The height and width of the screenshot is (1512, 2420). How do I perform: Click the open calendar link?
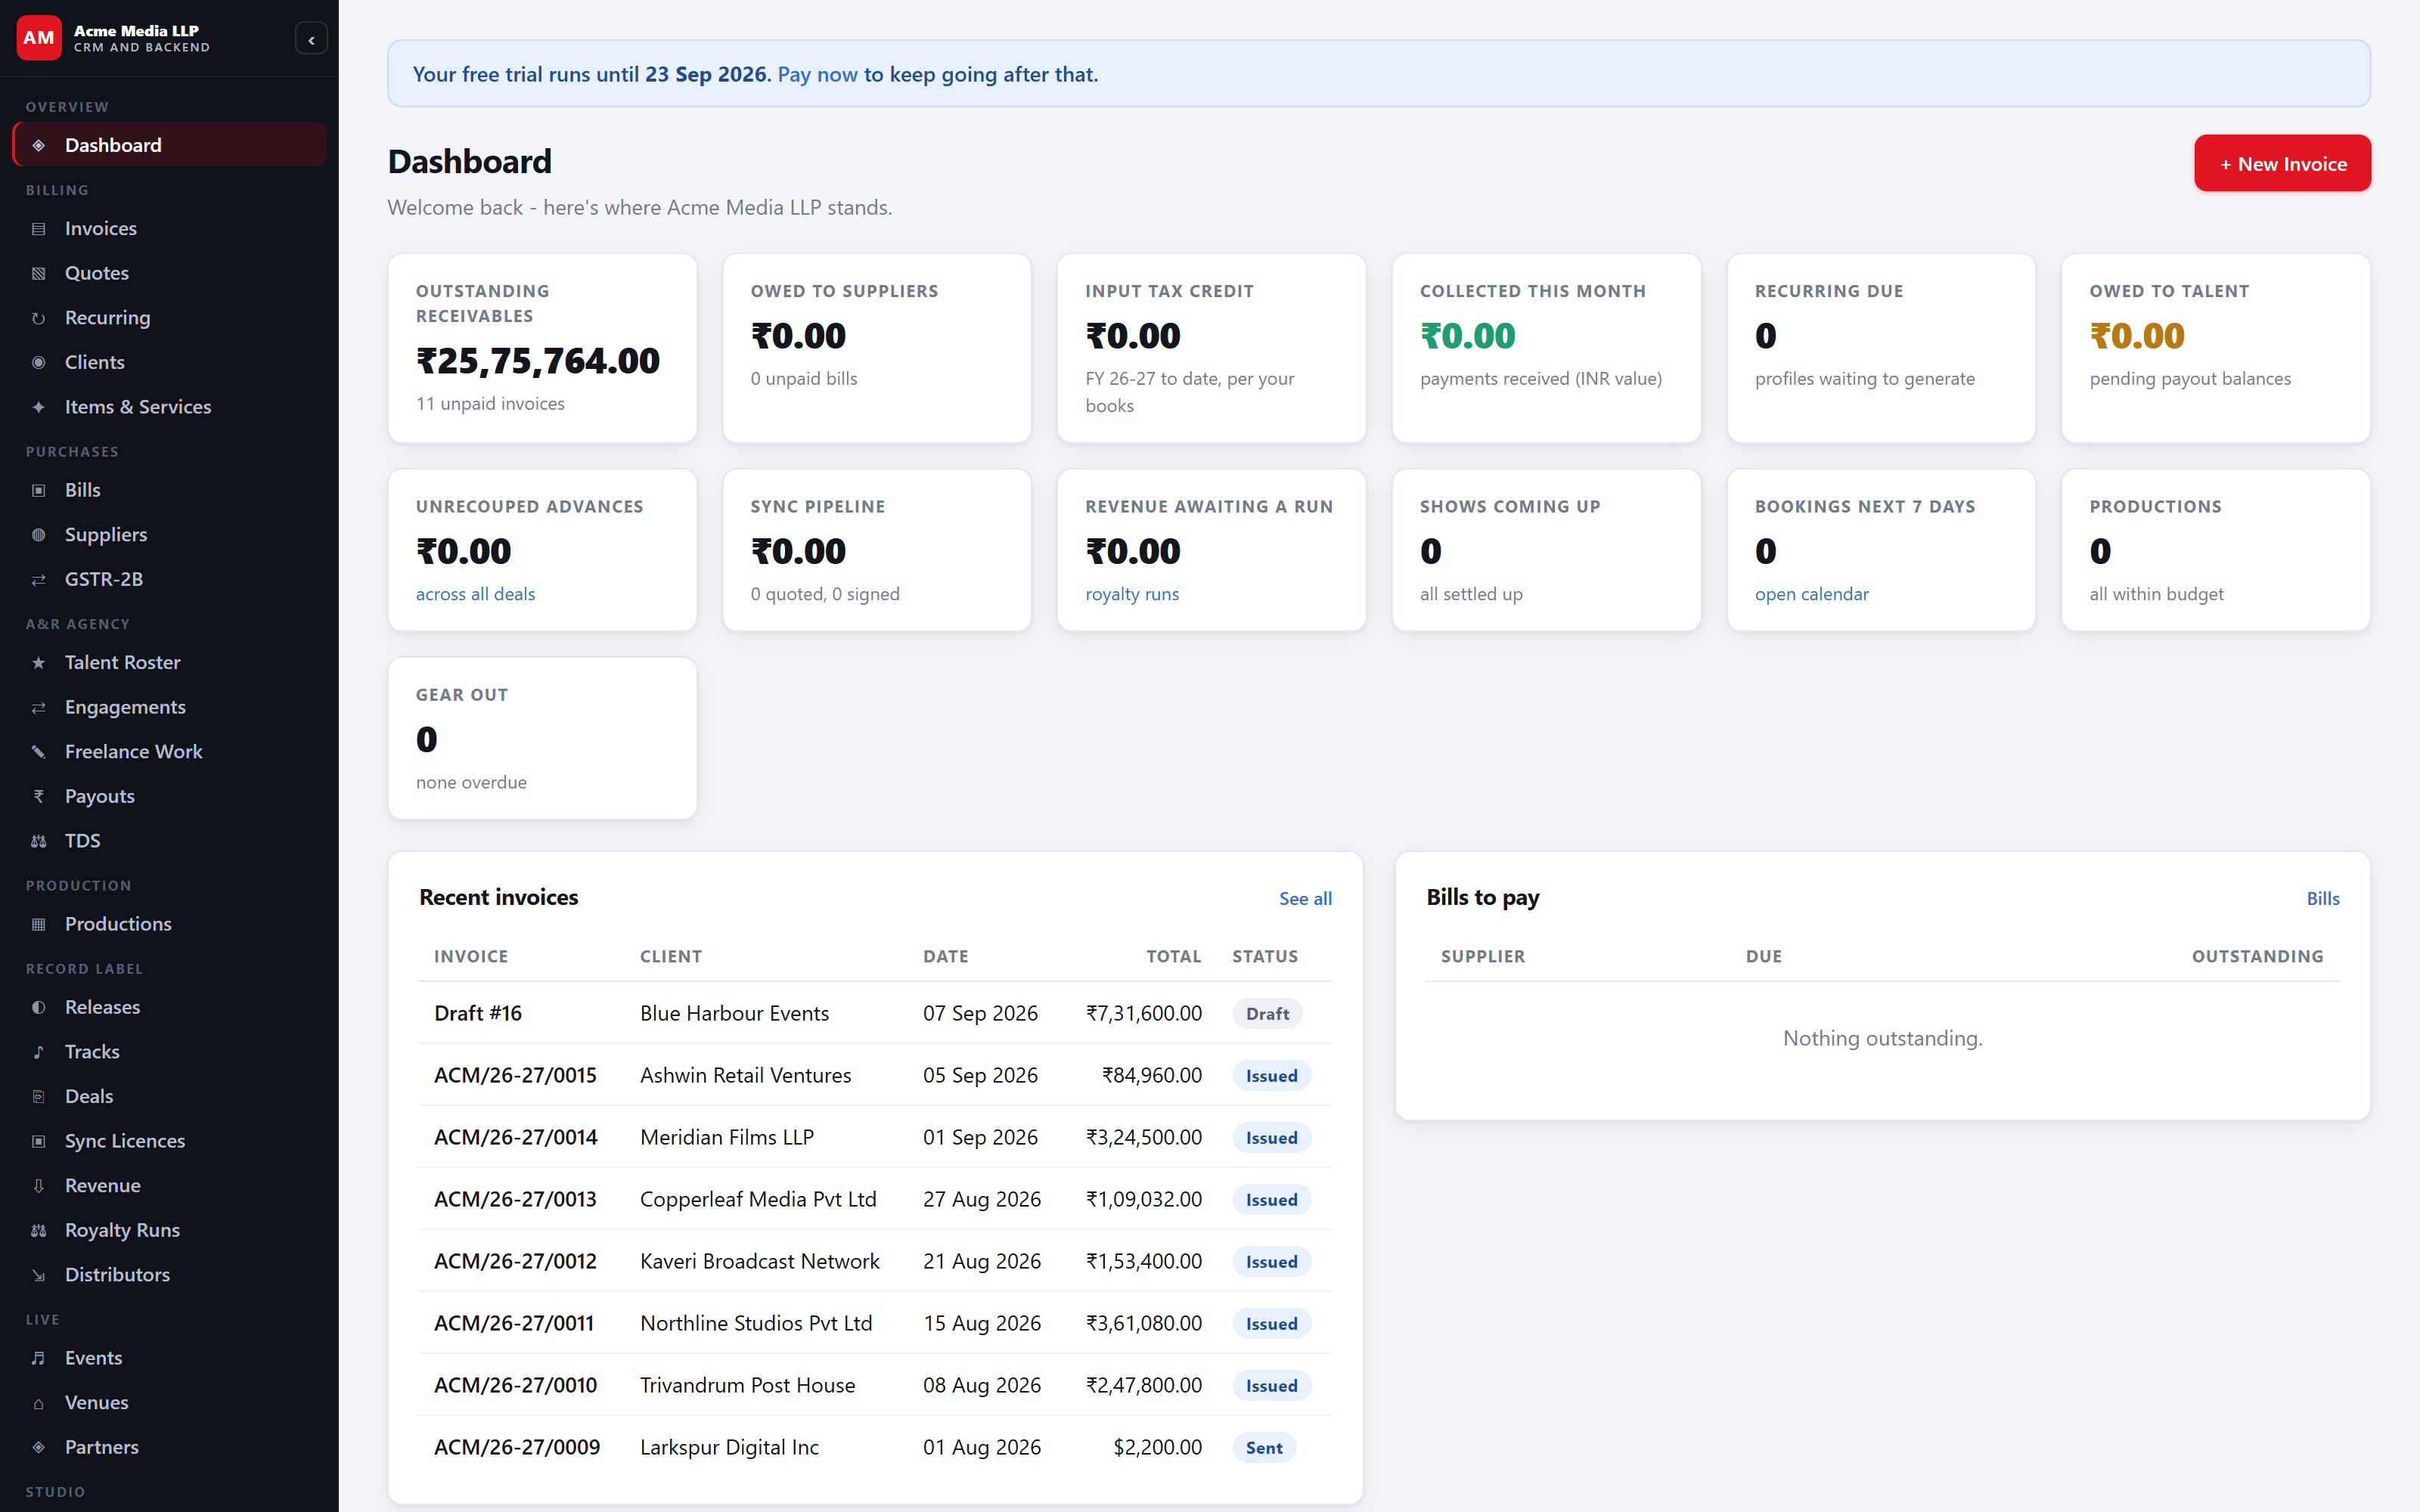[x=1811, y=594]
